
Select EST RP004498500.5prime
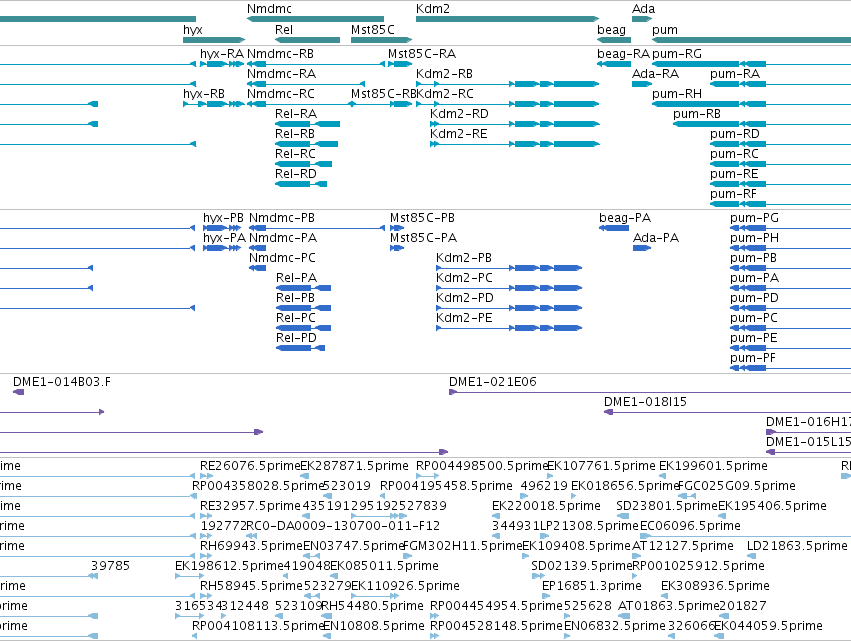(482, 466)
